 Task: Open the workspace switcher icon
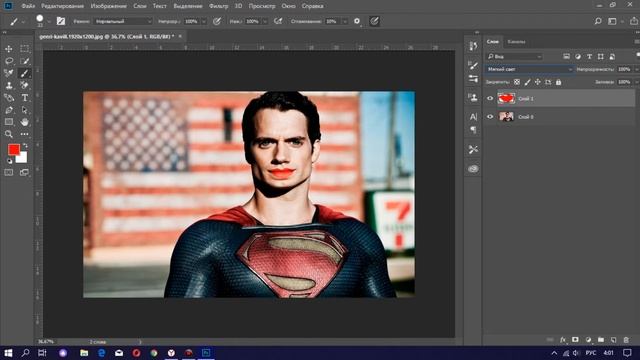(612, 21)
